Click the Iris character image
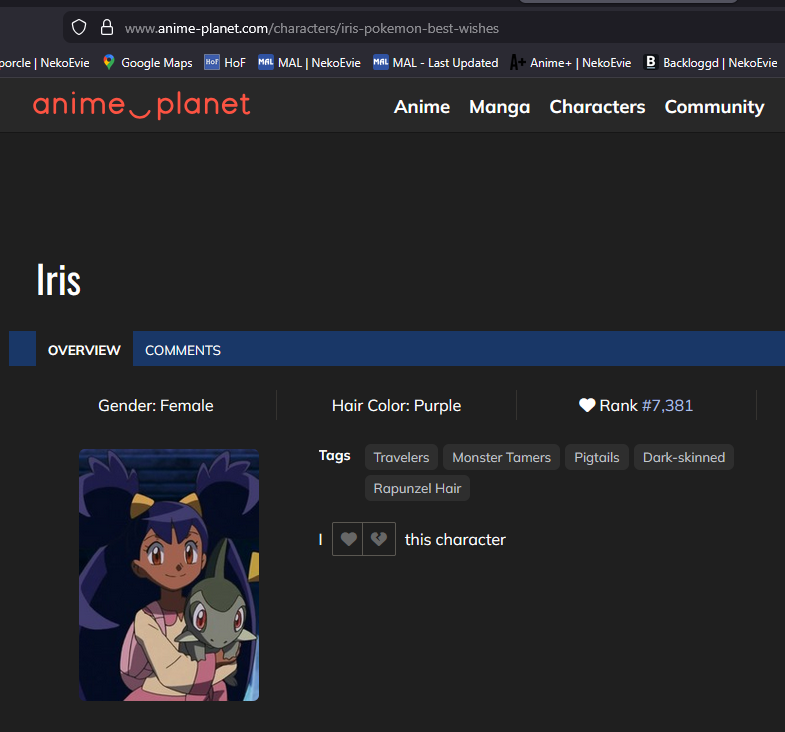 point(169,575)
